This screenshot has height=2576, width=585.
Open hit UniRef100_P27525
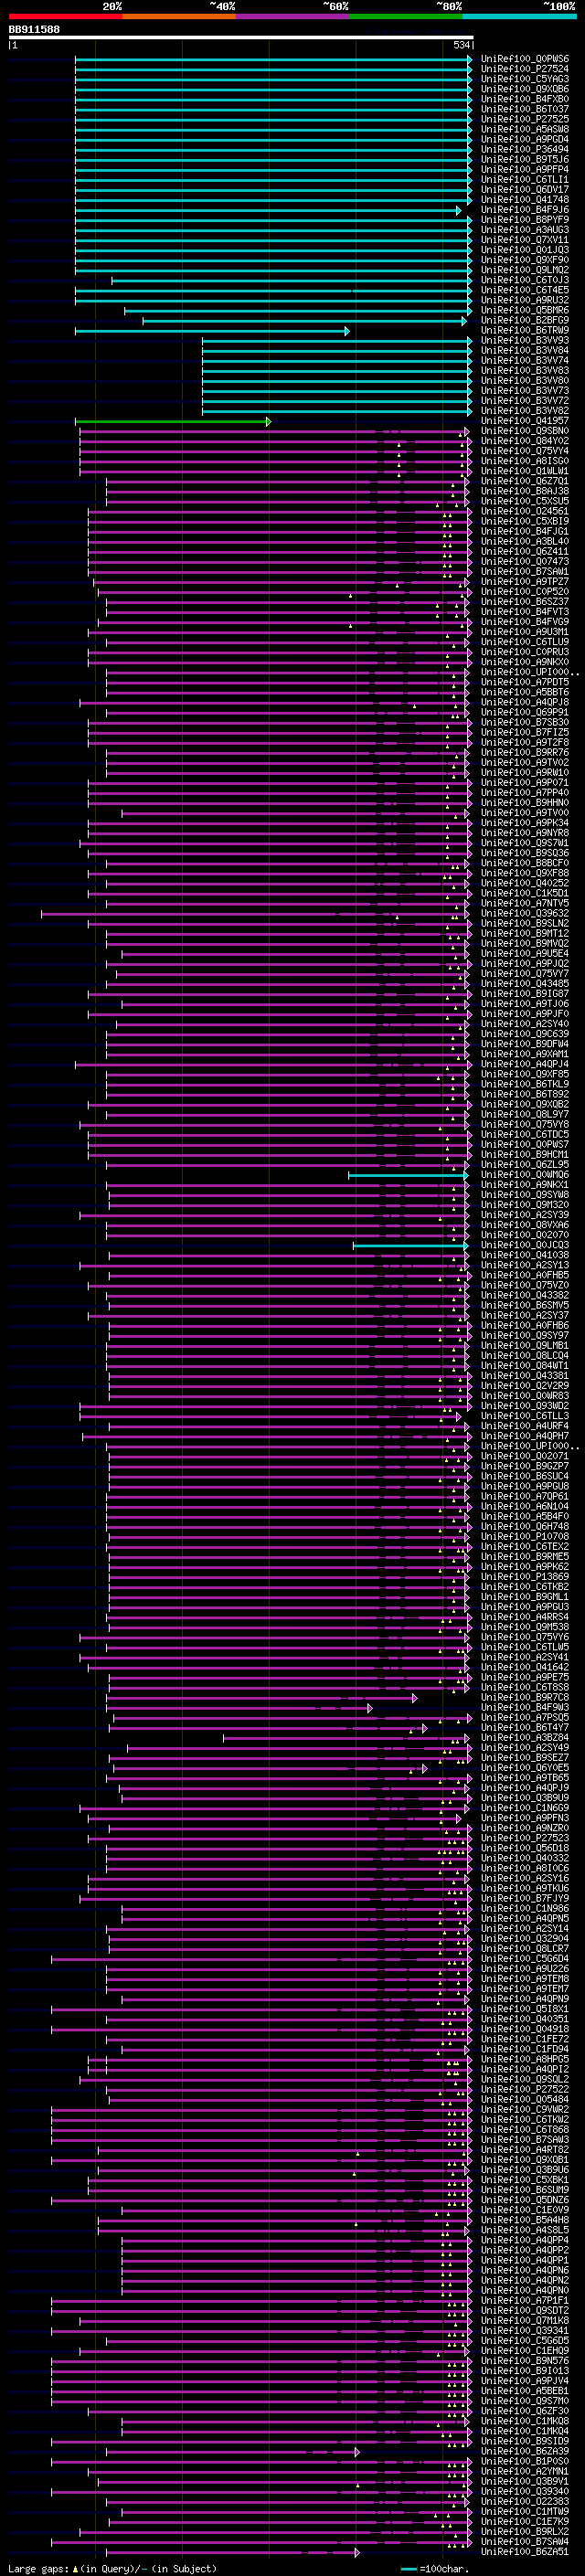524,119
